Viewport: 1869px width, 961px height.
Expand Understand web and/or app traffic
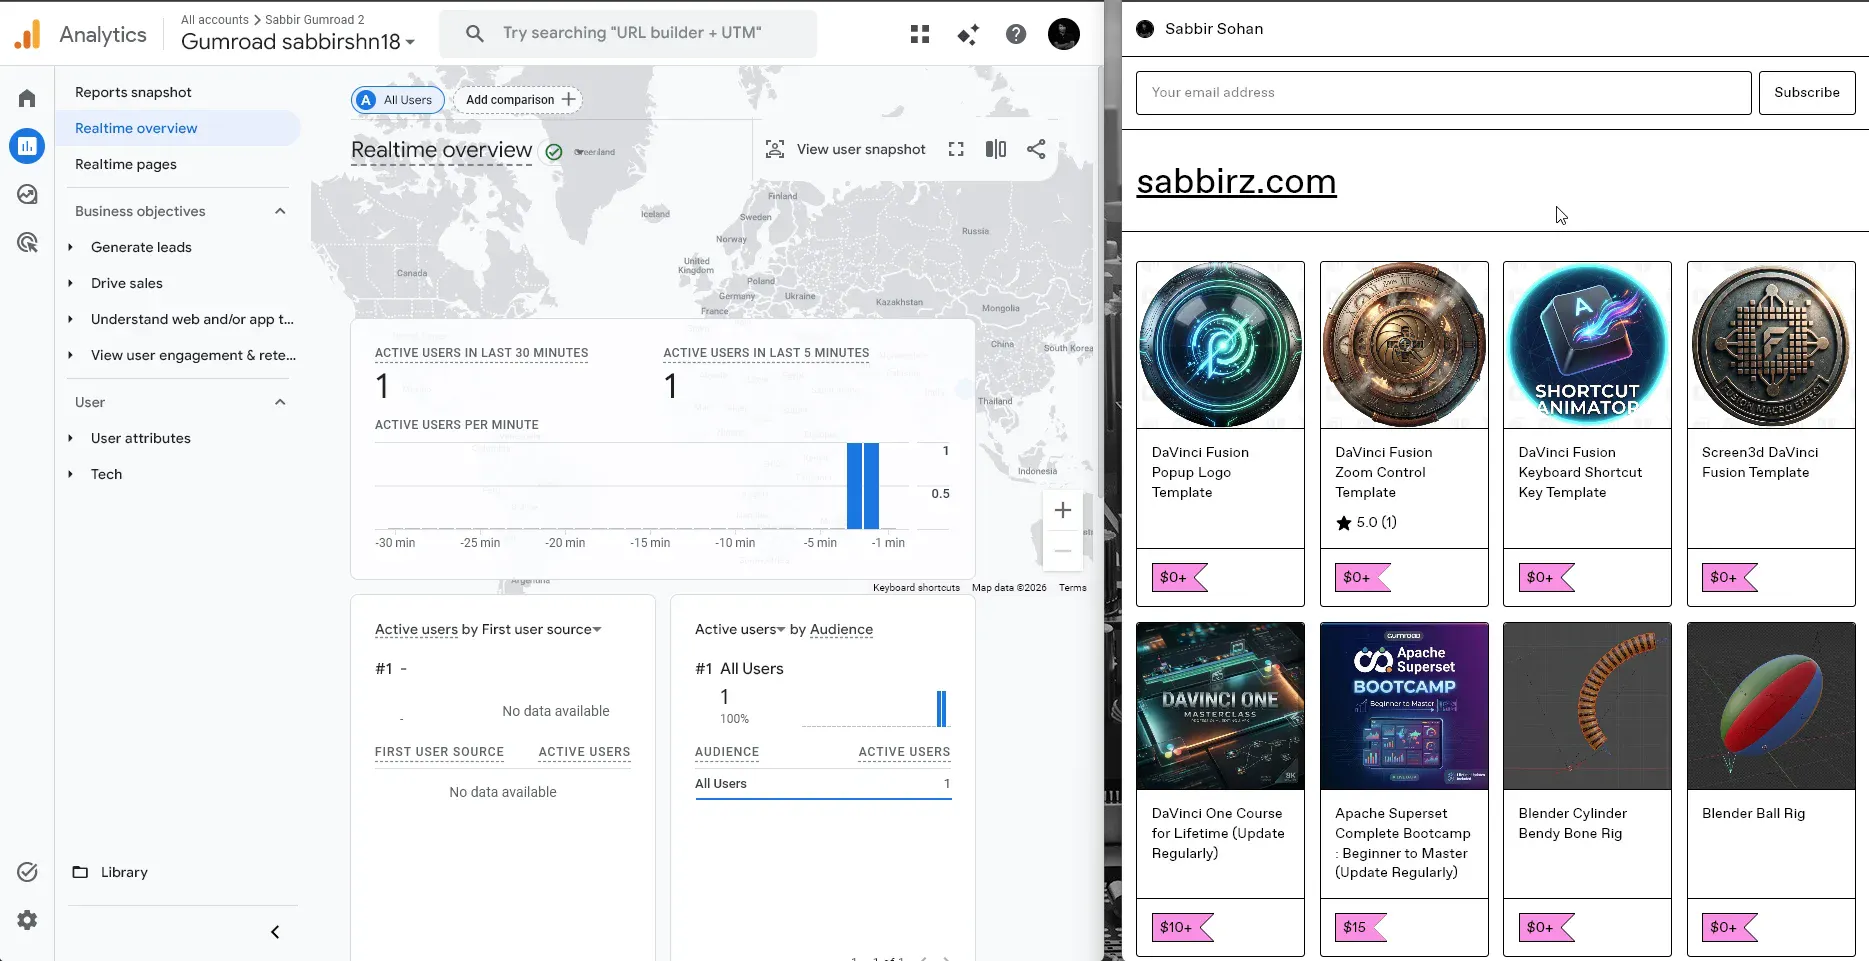(x=70, y=319)
